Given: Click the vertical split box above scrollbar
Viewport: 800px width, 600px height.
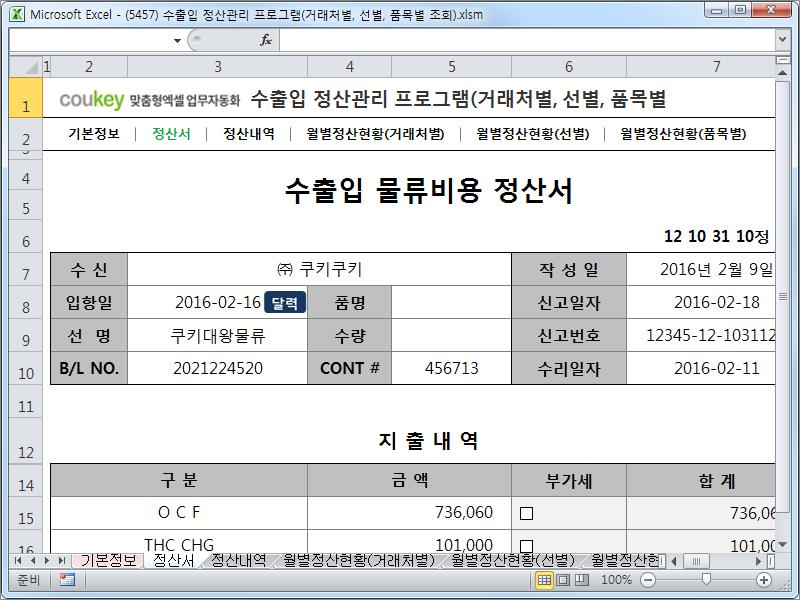Looking at the screenshot, I should coord(782,60).
